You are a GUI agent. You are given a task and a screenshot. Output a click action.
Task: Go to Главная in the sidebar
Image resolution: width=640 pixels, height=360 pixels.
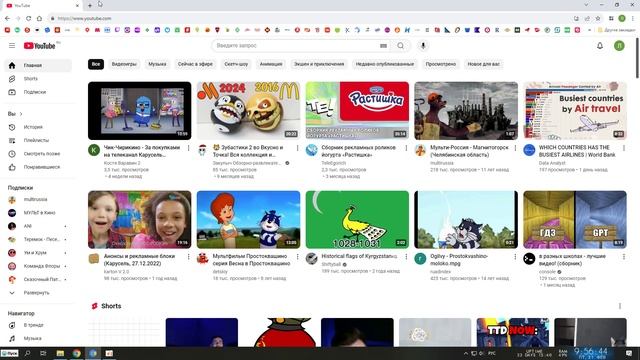(38, 65)
